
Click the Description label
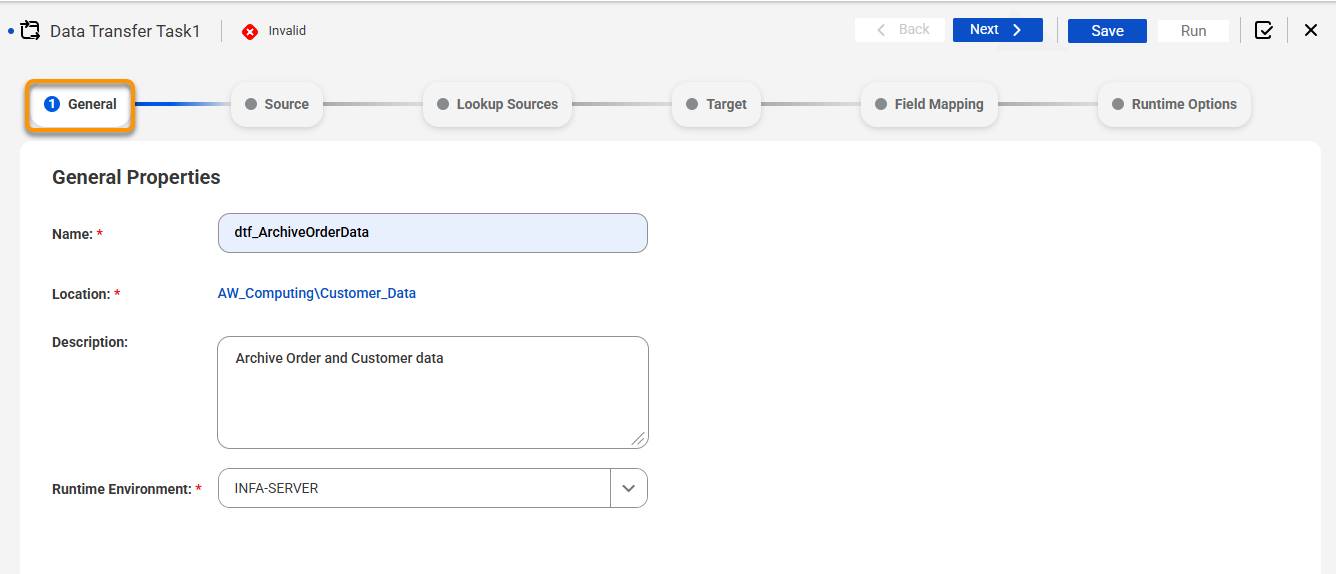90,342
